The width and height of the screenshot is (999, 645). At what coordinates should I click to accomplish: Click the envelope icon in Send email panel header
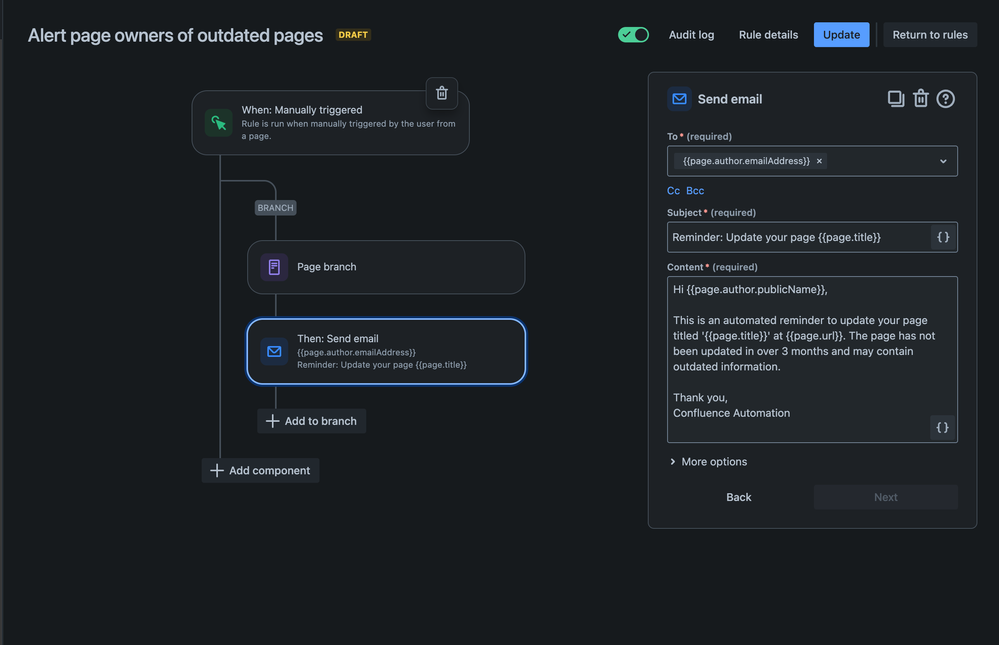pyautogui.click(x=679, y=99)
